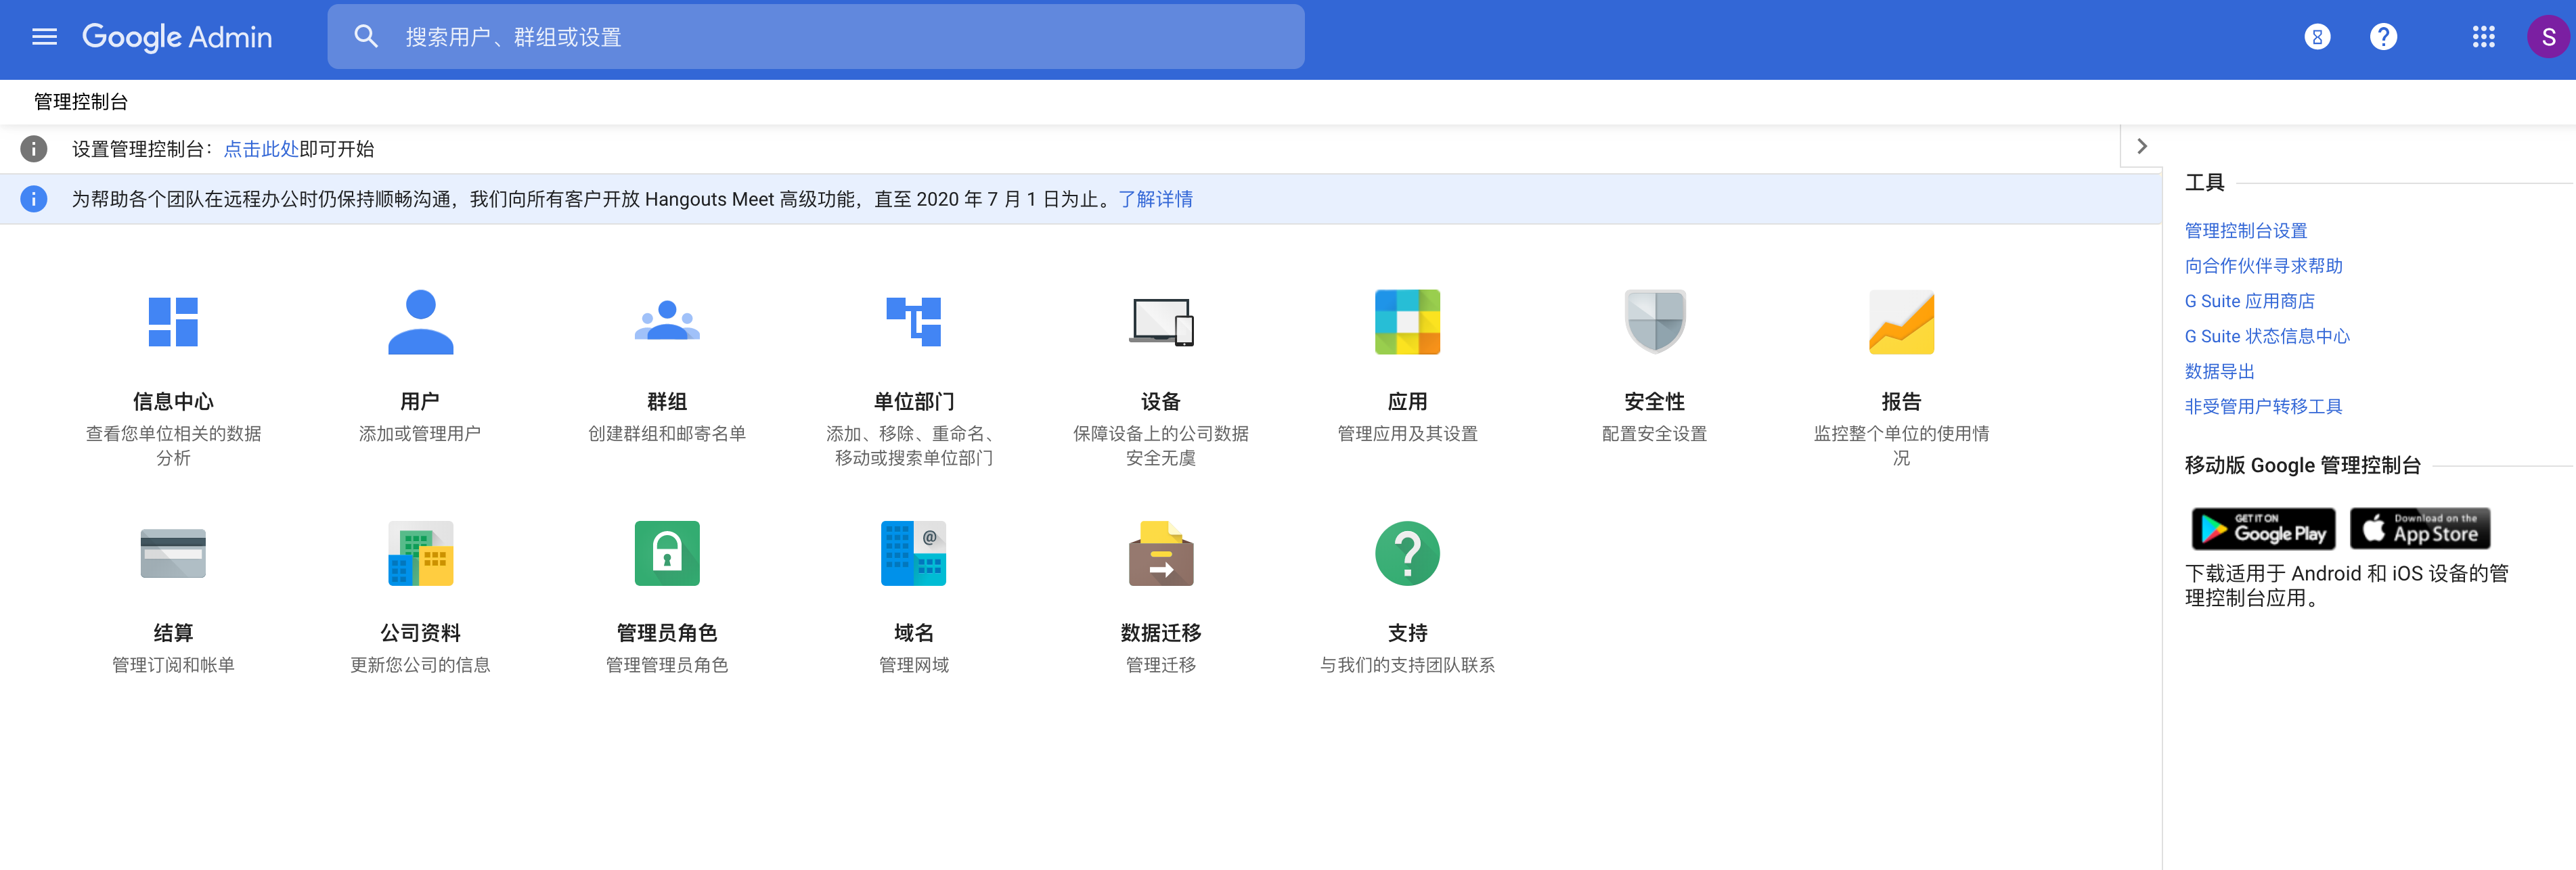Screen dimensions: 2576x870
Task: Open the 报告 reports chart icon
Action: pos(1901,322)
